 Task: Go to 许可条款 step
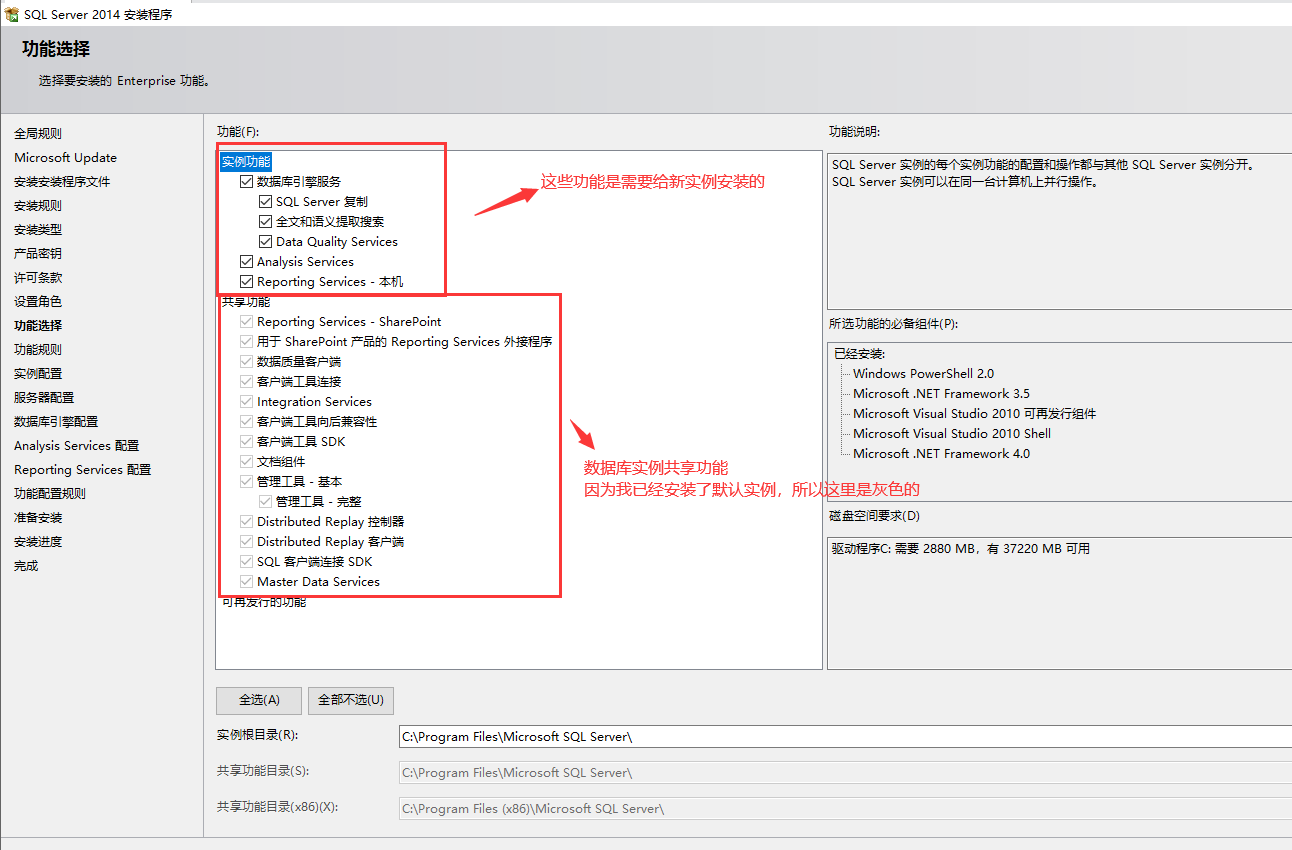pos(38,278)
